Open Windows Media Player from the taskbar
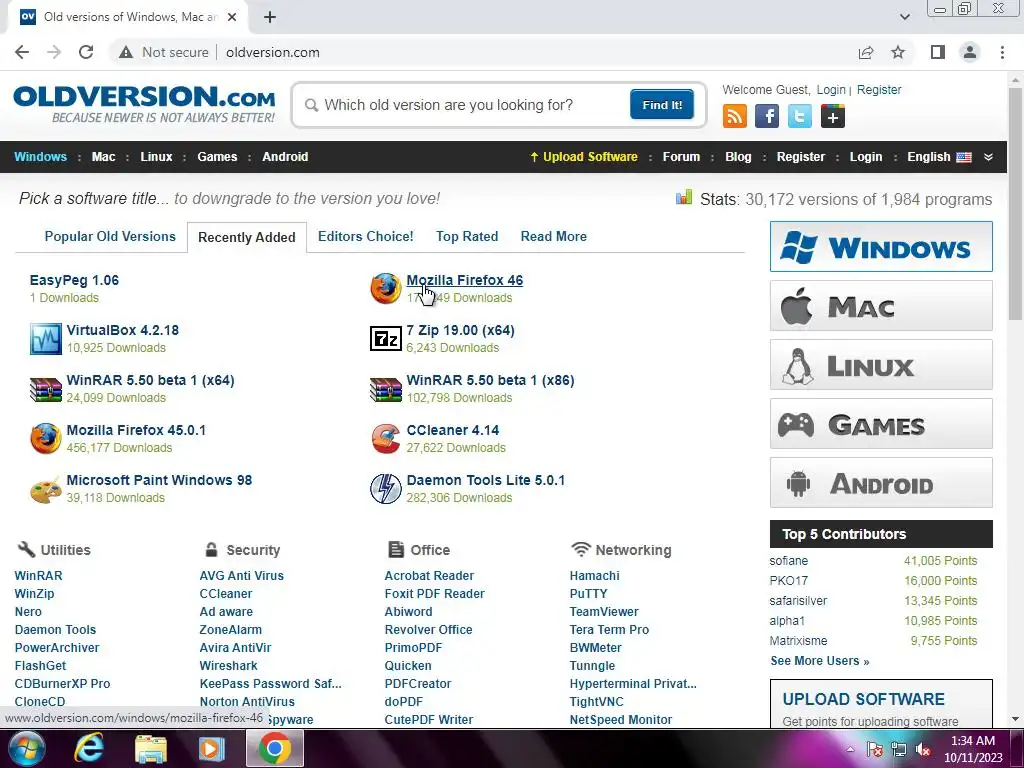Screen dimensions: 1024x768 pyautogui.click(x=211, y=748)
